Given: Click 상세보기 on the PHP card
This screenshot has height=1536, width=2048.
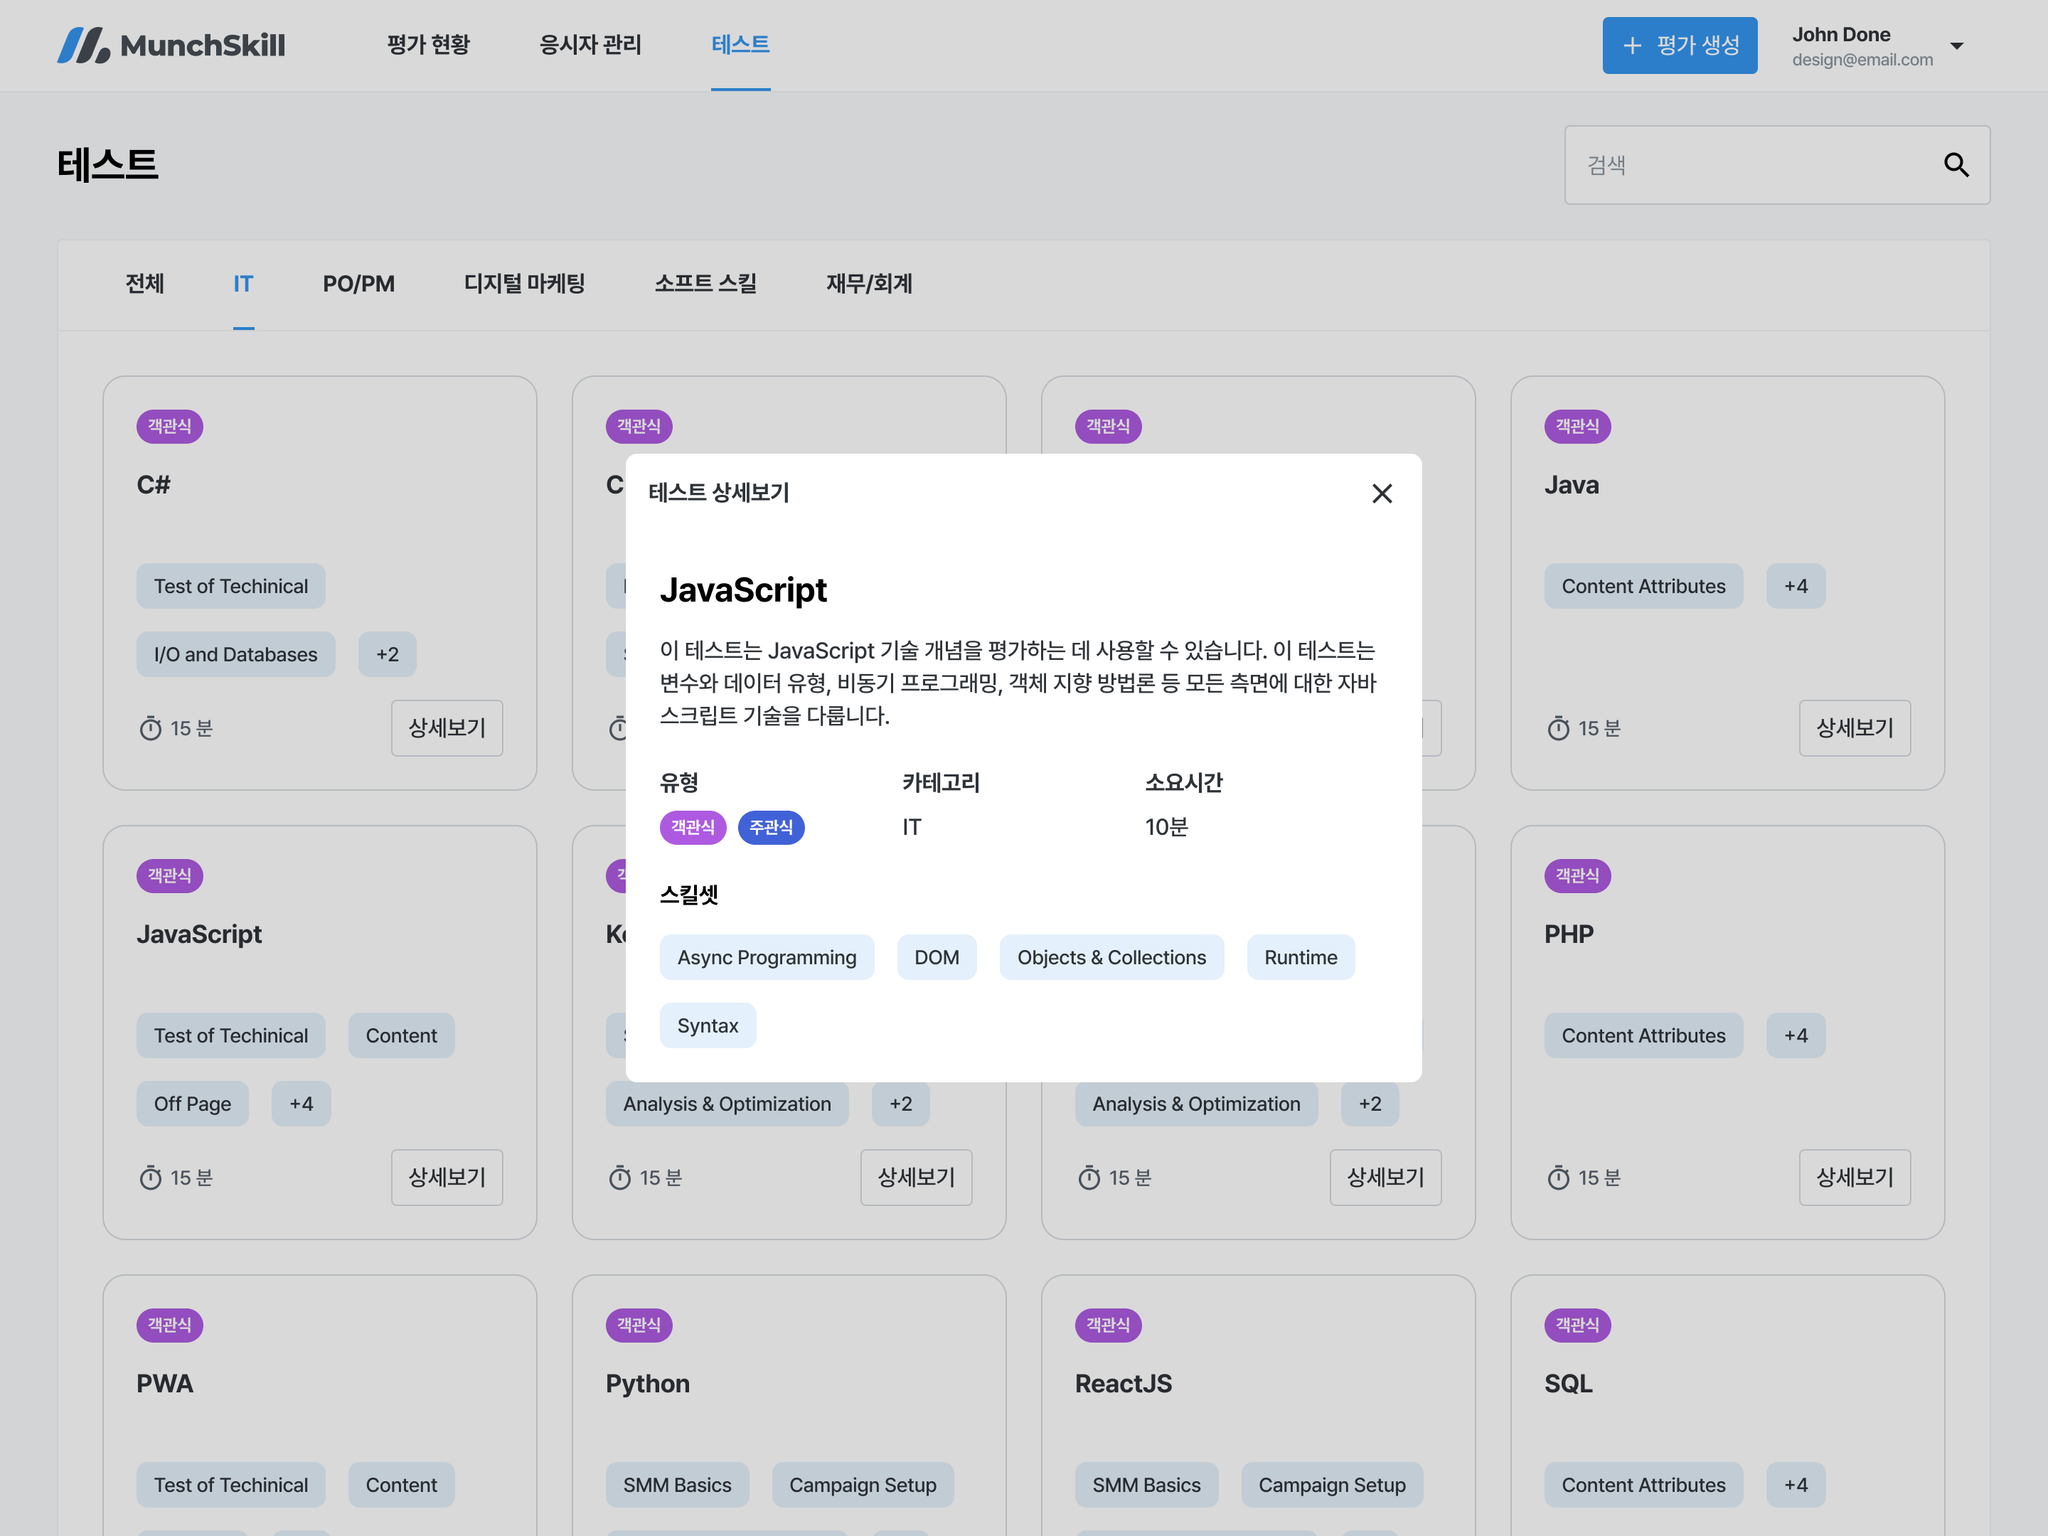Looking at the screenshot, I should [1854, 1178].
